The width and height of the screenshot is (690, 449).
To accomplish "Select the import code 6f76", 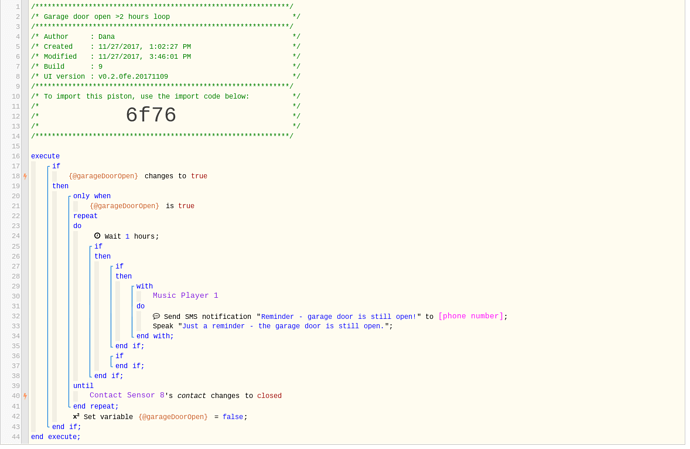I will [151, 115].
